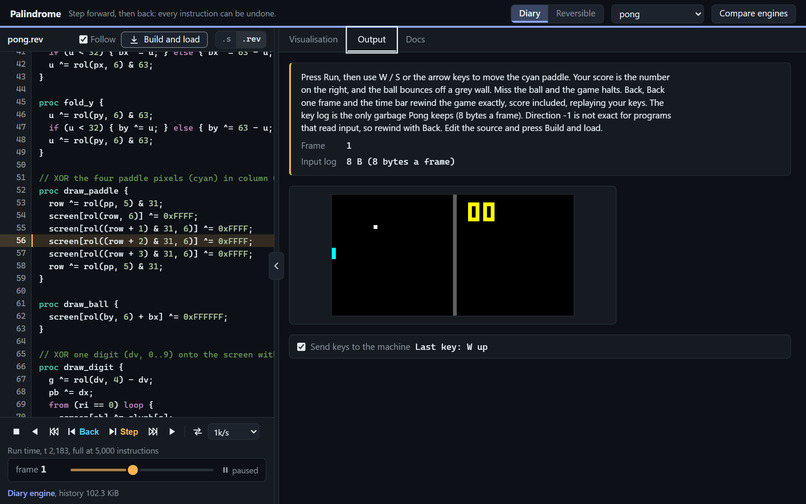Open the 1k/s speed dropdown
Viewport: 806px width, 504px height.
coord(233,432)
